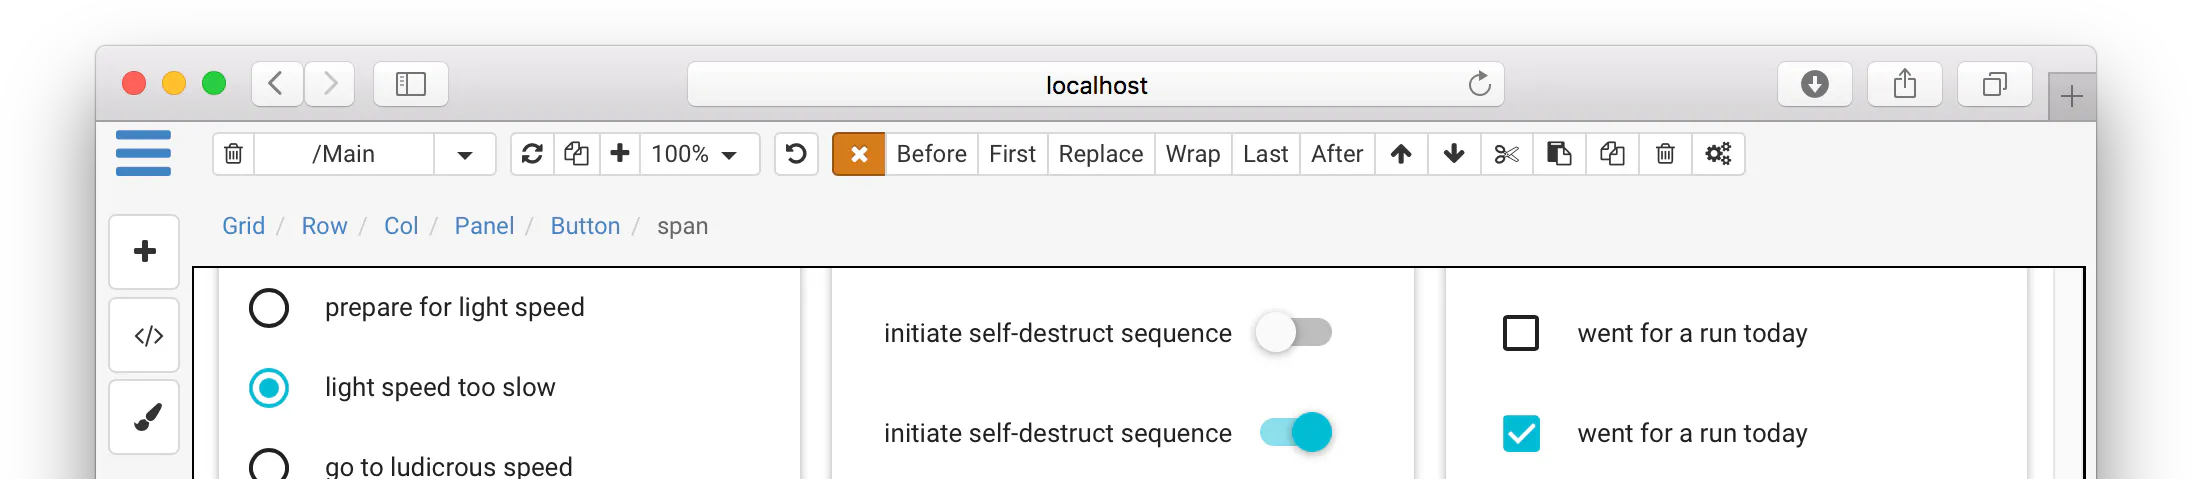This screenshot has width=2192, height=479.
Task: Turn on the first self-destruct sequence switch
Action: click(x=1294, y=332)
